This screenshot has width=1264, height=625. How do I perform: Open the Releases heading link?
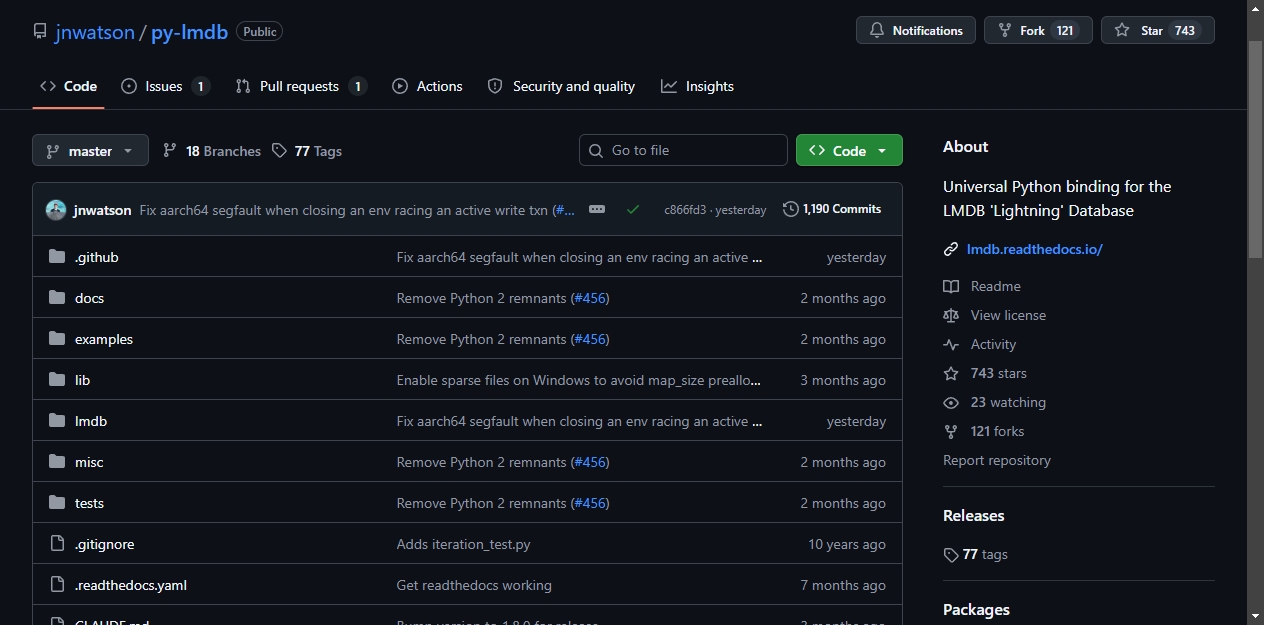click(974, 516)
